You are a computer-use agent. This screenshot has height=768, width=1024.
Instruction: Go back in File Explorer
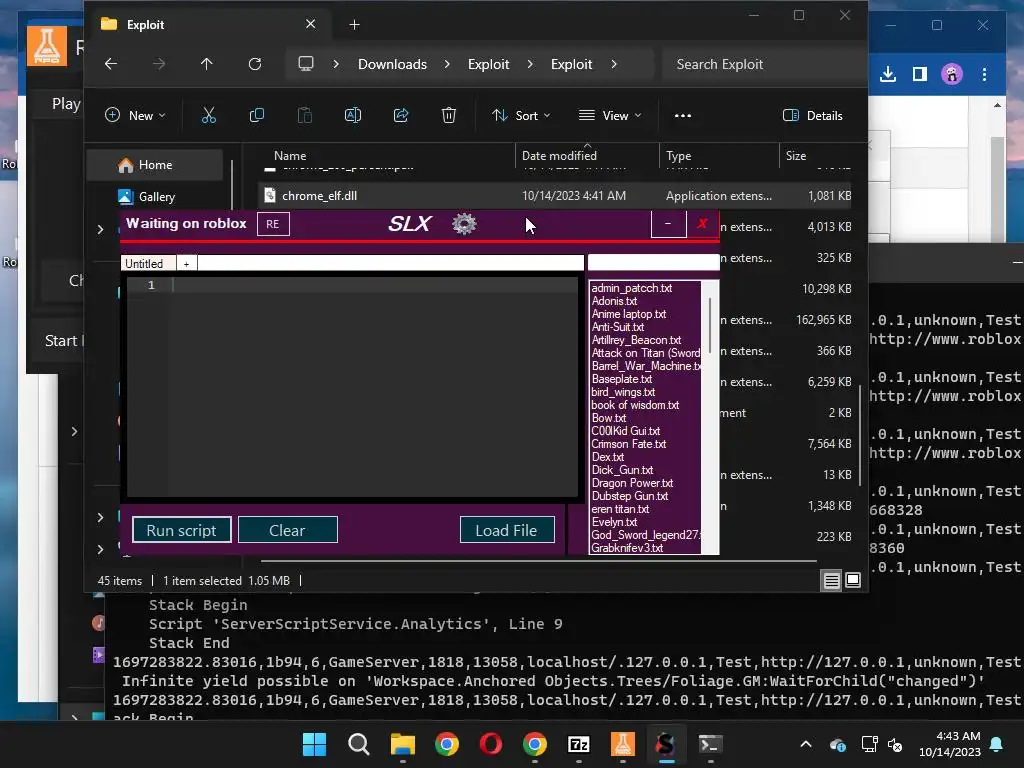[111, 64]
